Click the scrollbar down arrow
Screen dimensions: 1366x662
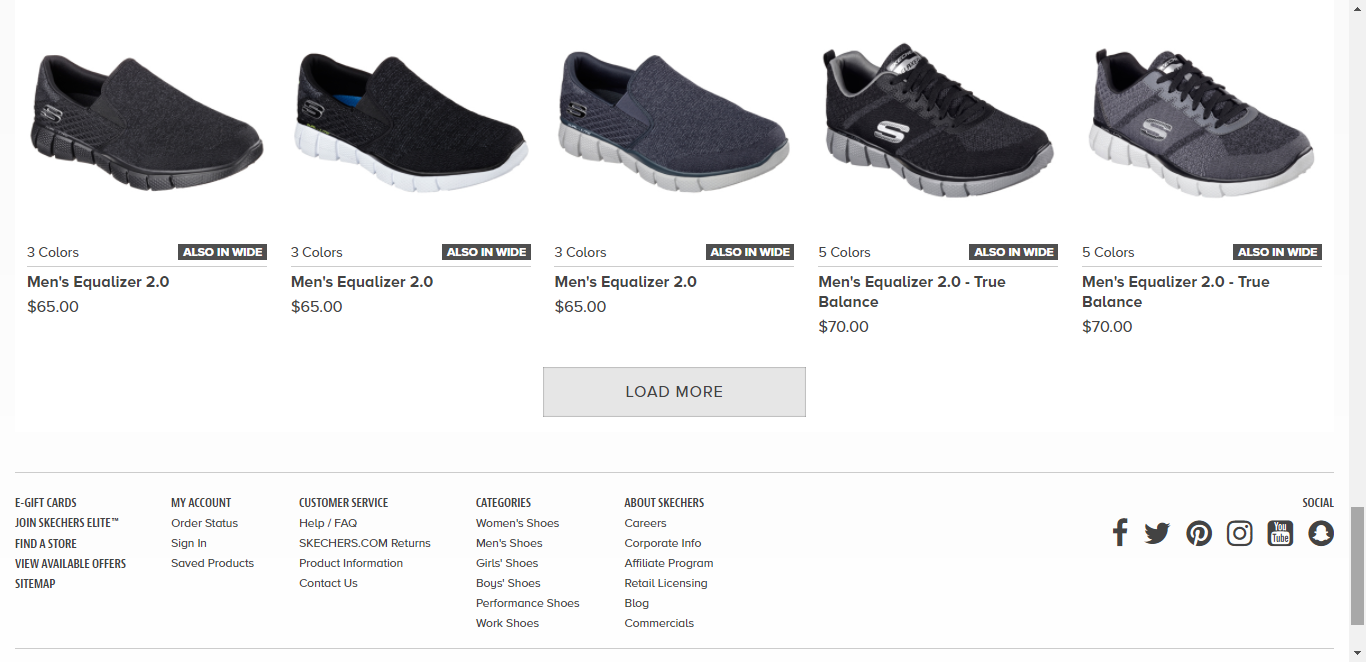click(1357, 653)
